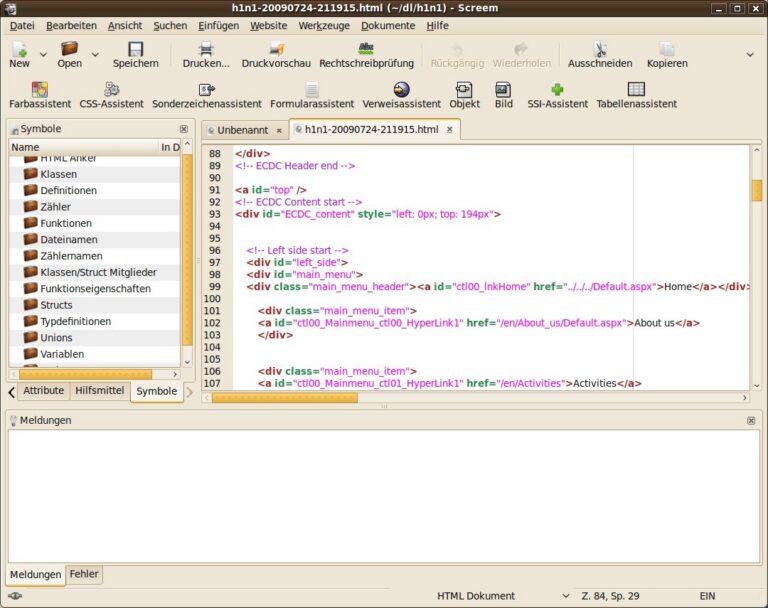Open the Farbassistent color wizard
The height and width of the screenshot is (608, 768).
point(40,96)
